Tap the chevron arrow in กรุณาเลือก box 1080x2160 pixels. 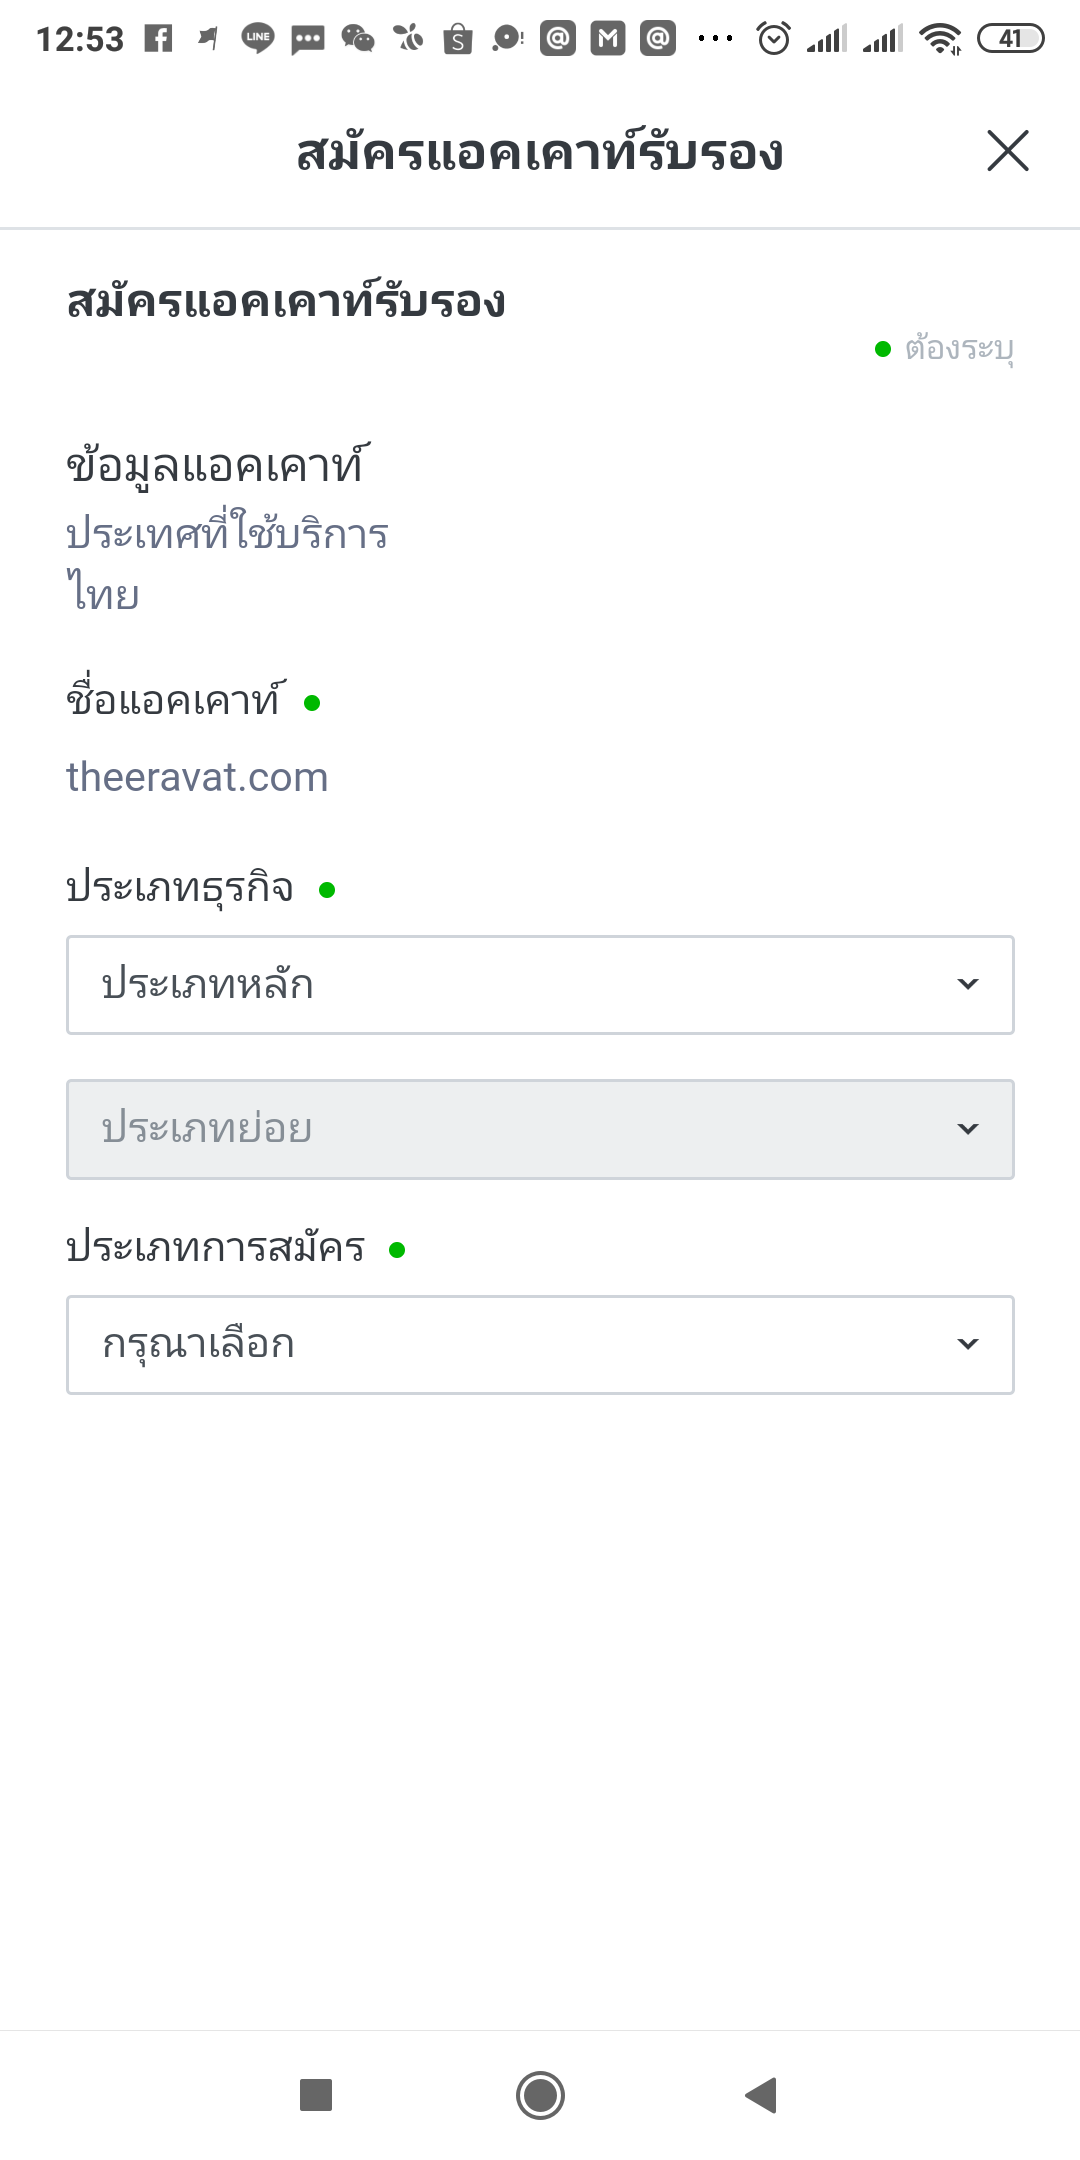coord(967,1344)
